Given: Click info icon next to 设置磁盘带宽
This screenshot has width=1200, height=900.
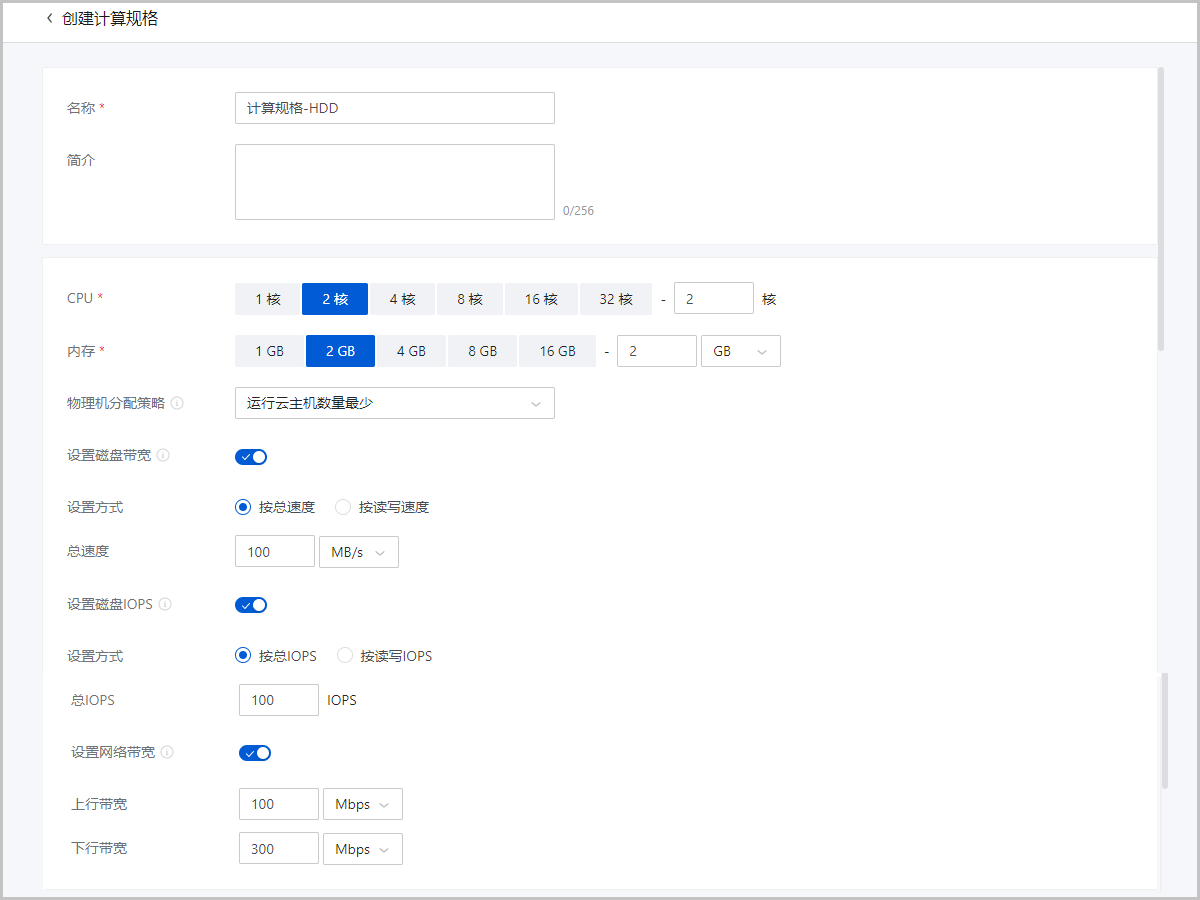Looking at the screenshot, I should [x=163, y=455].
